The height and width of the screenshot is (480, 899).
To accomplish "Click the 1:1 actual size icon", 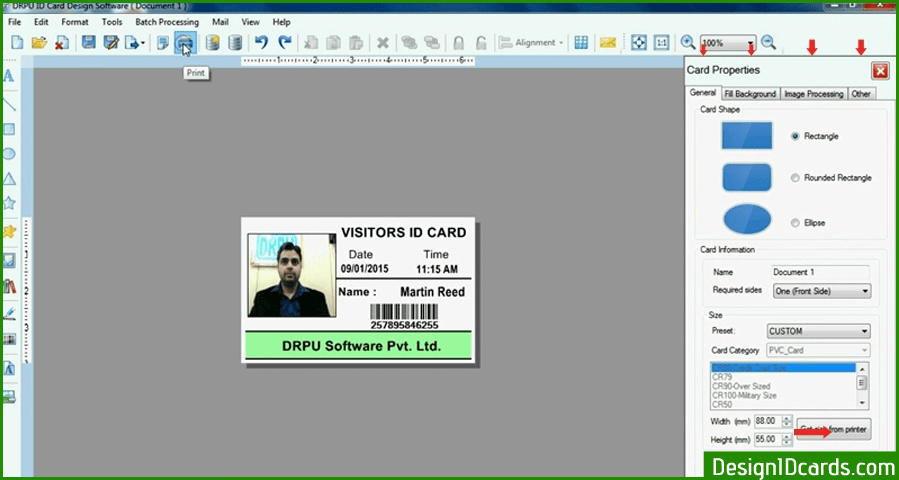I will pos(662,42).
